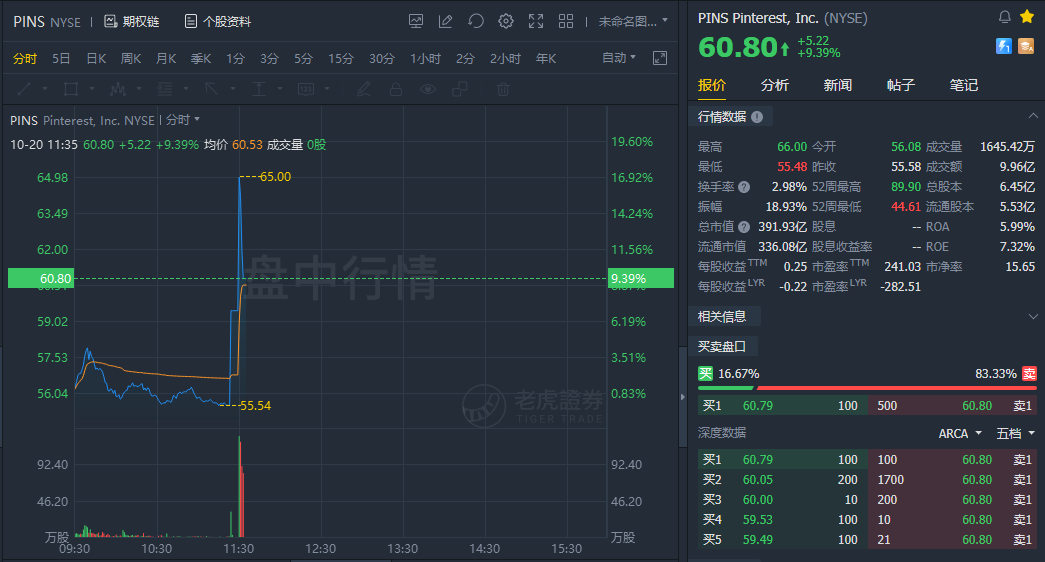This screenshot has height=562, width=1045.
Task: Toggle drawings visibility eye icon
Action: click(x=428, y=89)
